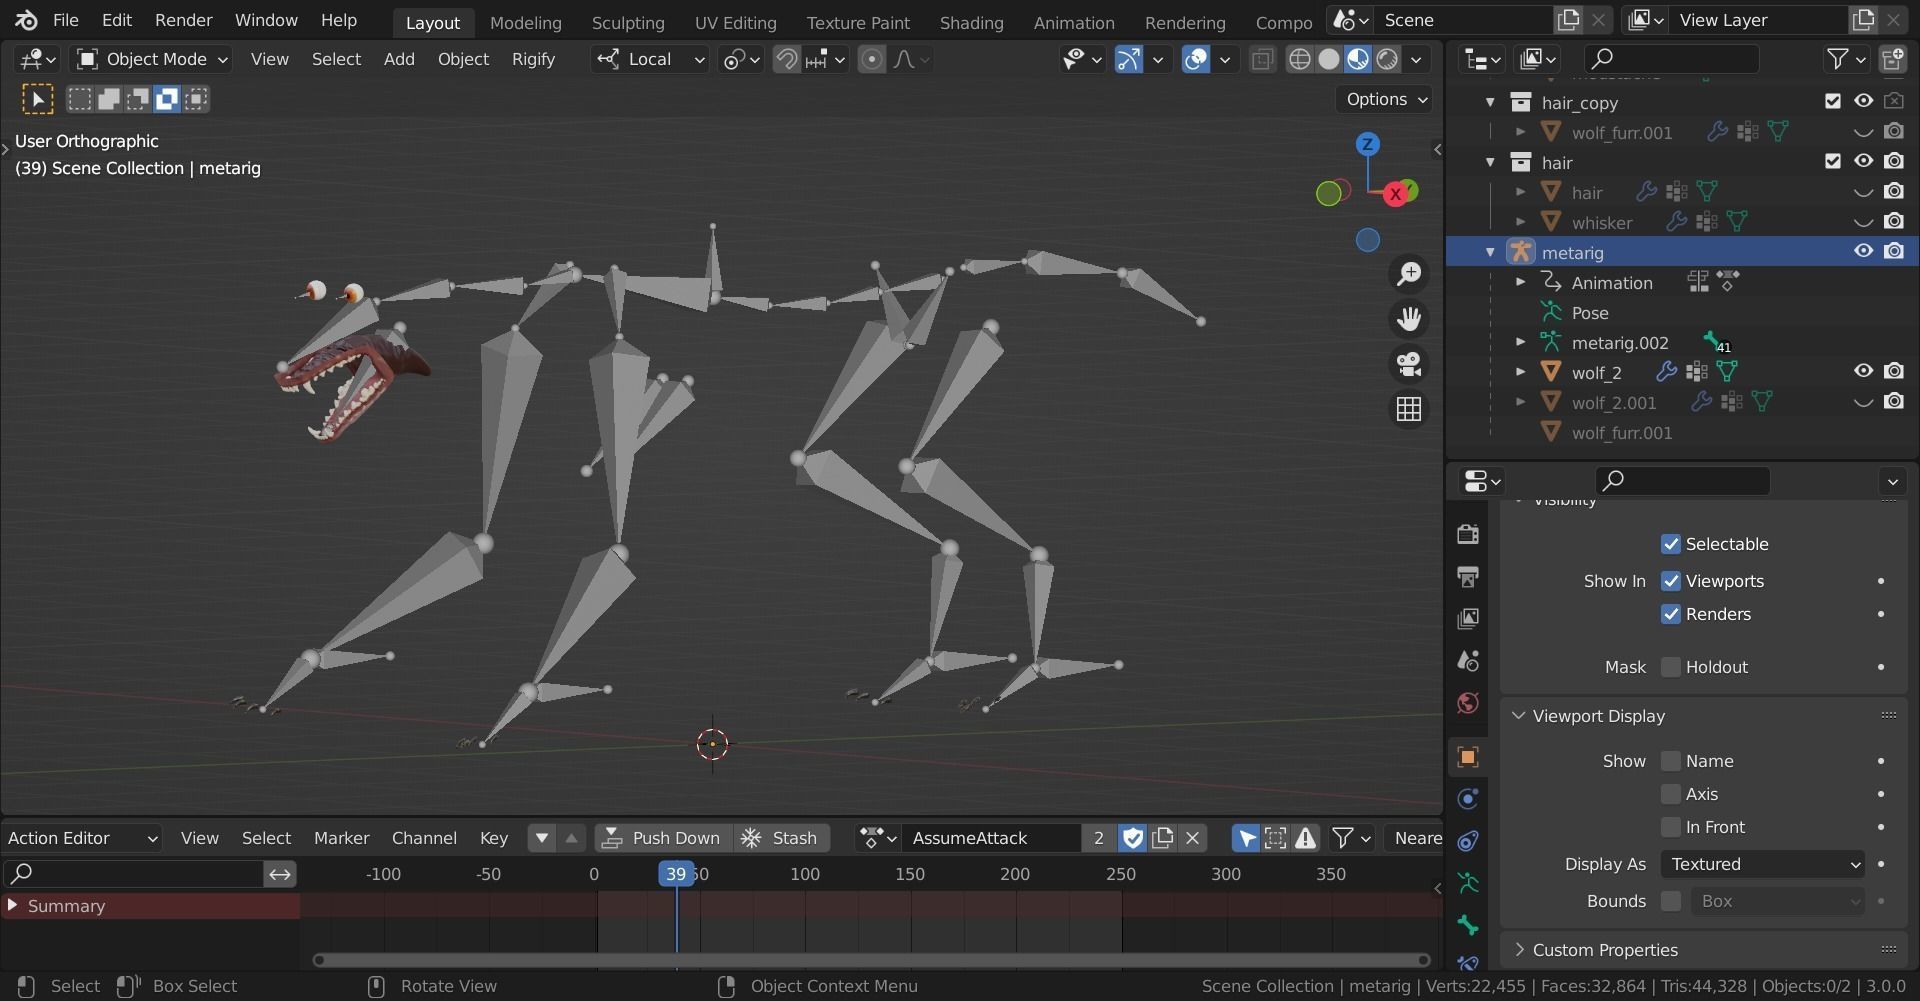This screenshot has width=1920, height=1001.
Task: Enable Show Axis checkbox
Action: [1671, 794]
